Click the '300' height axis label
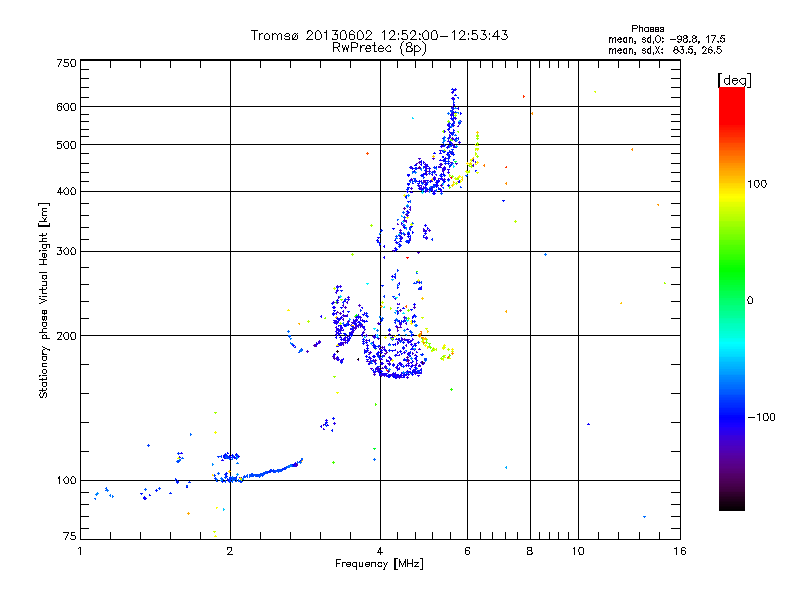This screenshot has width=800, height=600. click(x=66, y=252)
